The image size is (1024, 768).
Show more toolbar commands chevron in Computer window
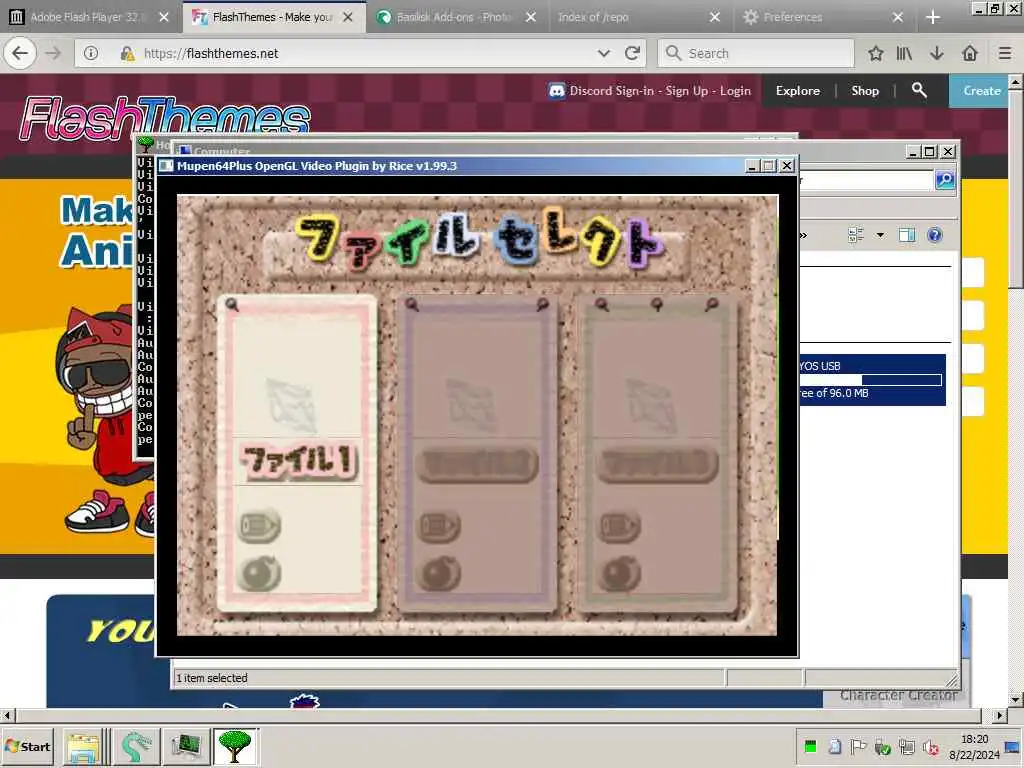click(803, 235)
